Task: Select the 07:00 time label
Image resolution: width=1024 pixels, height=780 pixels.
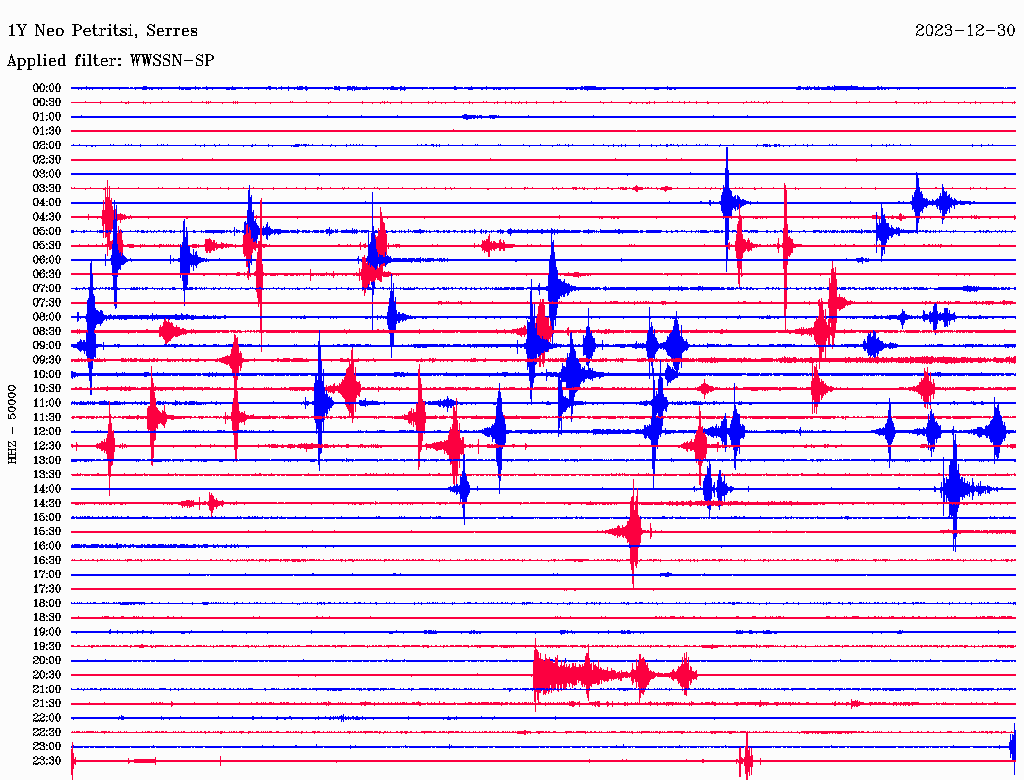Action: coord(47,288)
